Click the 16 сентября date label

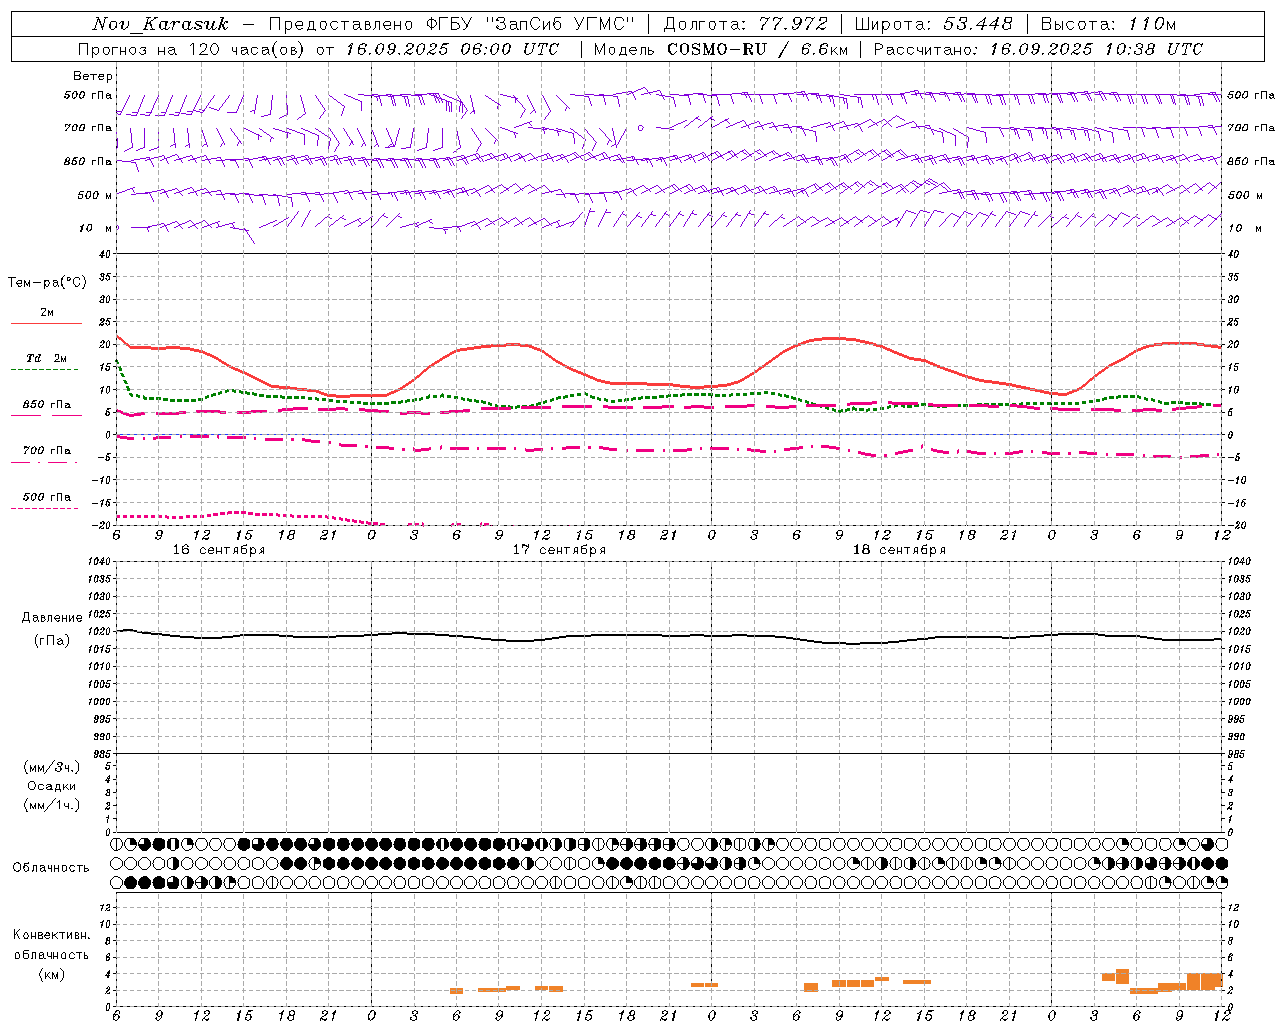pos(219,550)
